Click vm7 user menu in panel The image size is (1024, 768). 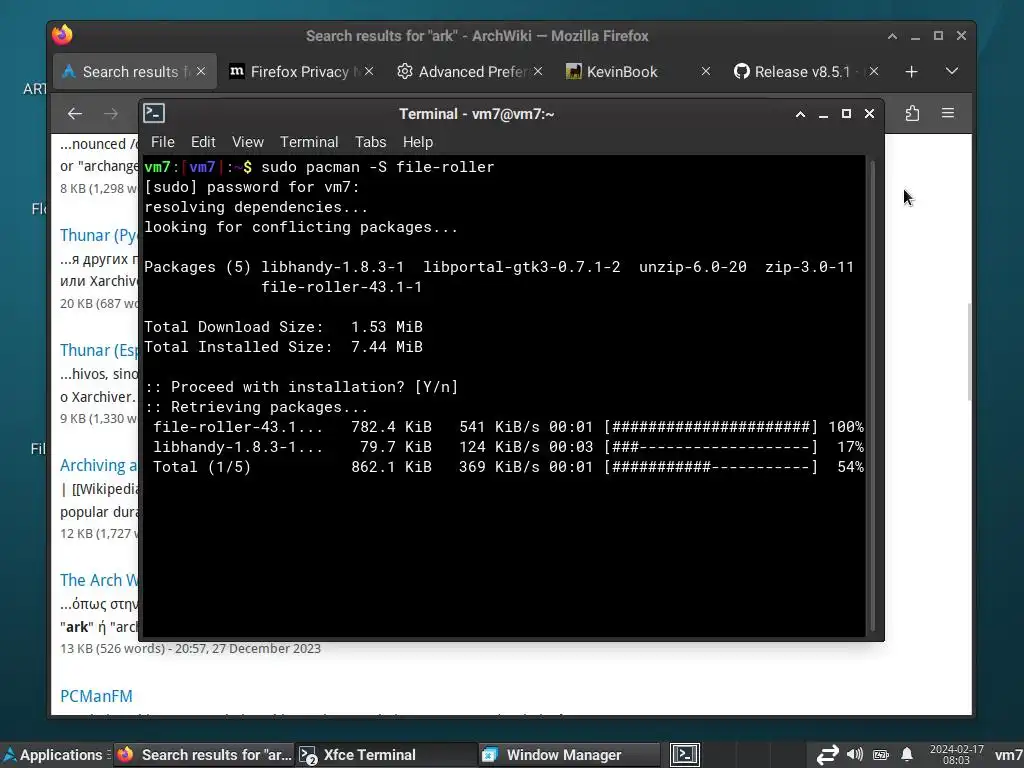click(1008, 755)
